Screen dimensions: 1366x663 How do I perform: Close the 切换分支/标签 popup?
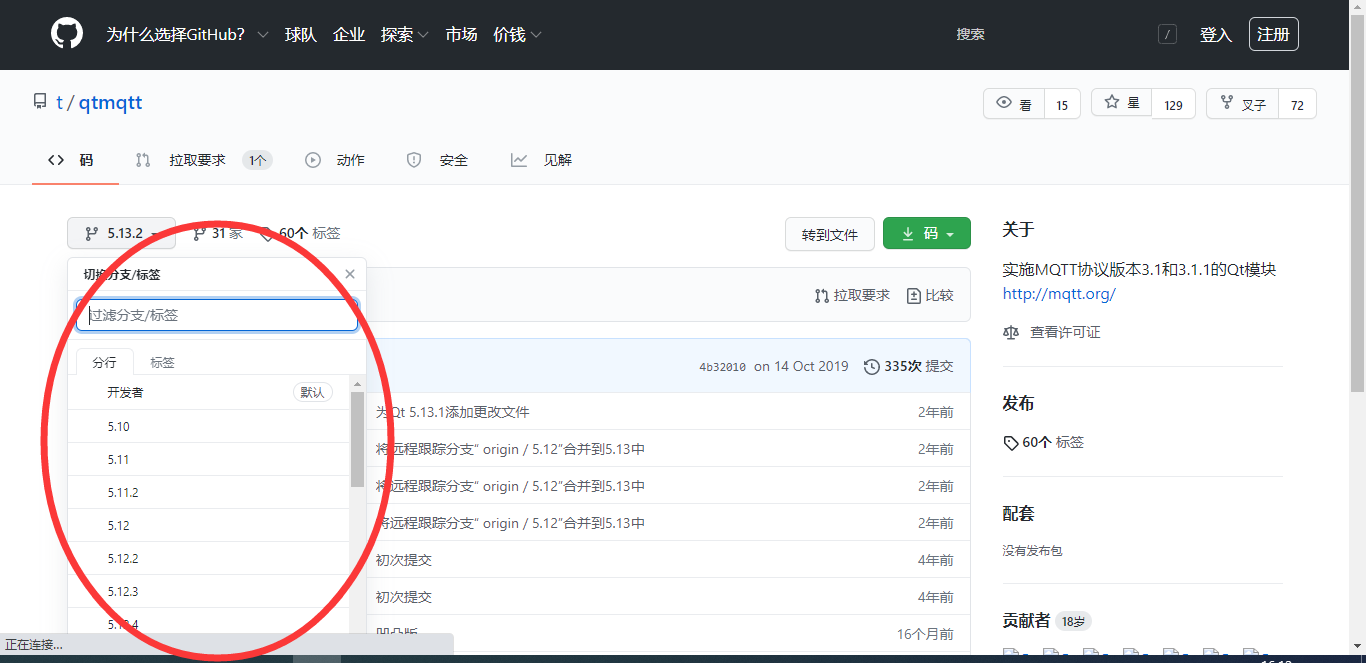click(350, 274)
